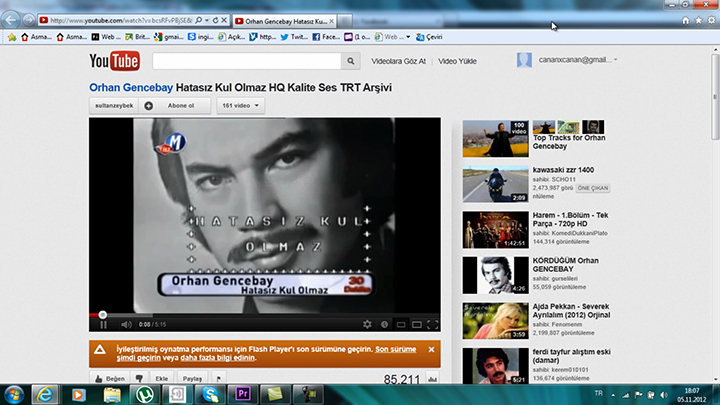
Task: Open browser Home icon
Action: (x=686, y=20)
